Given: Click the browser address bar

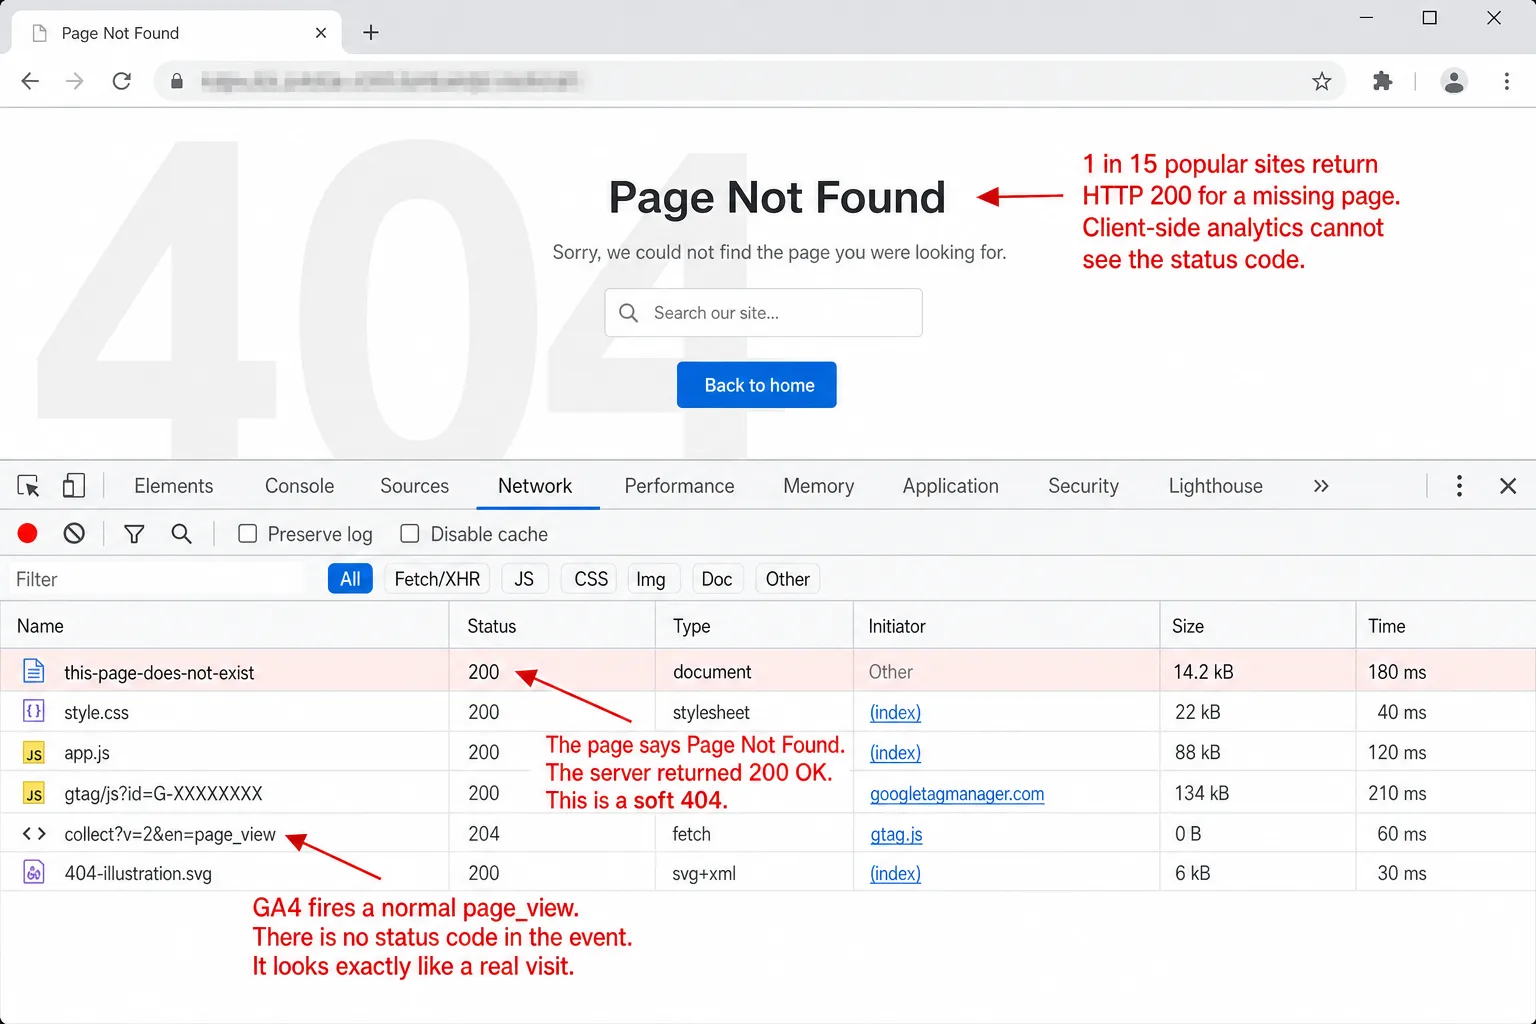Looking at the screenshot, I should coord(750,81).
